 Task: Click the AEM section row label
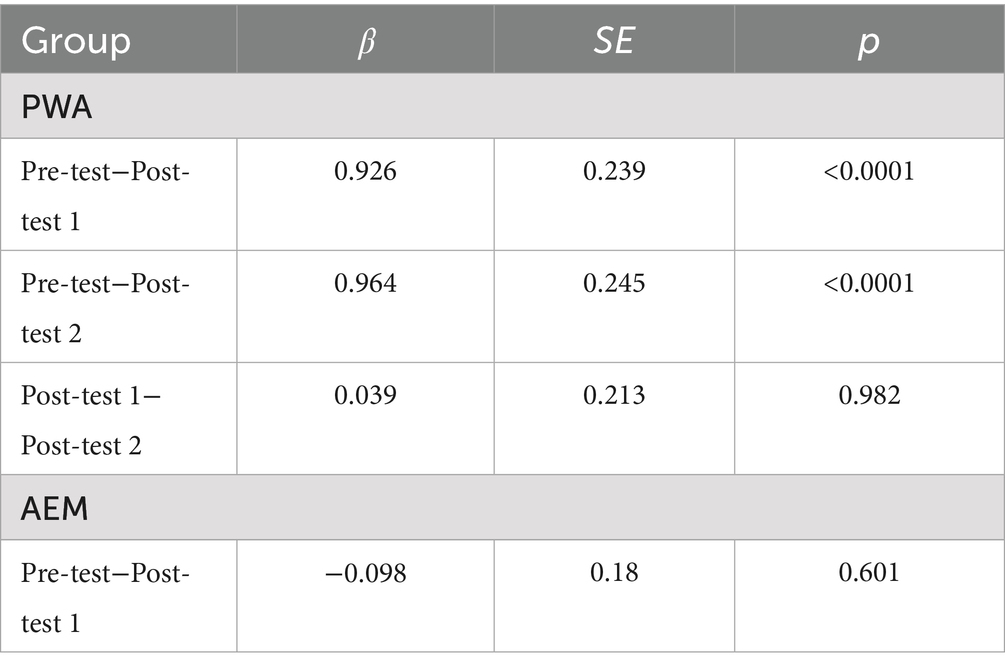(55, 508)
